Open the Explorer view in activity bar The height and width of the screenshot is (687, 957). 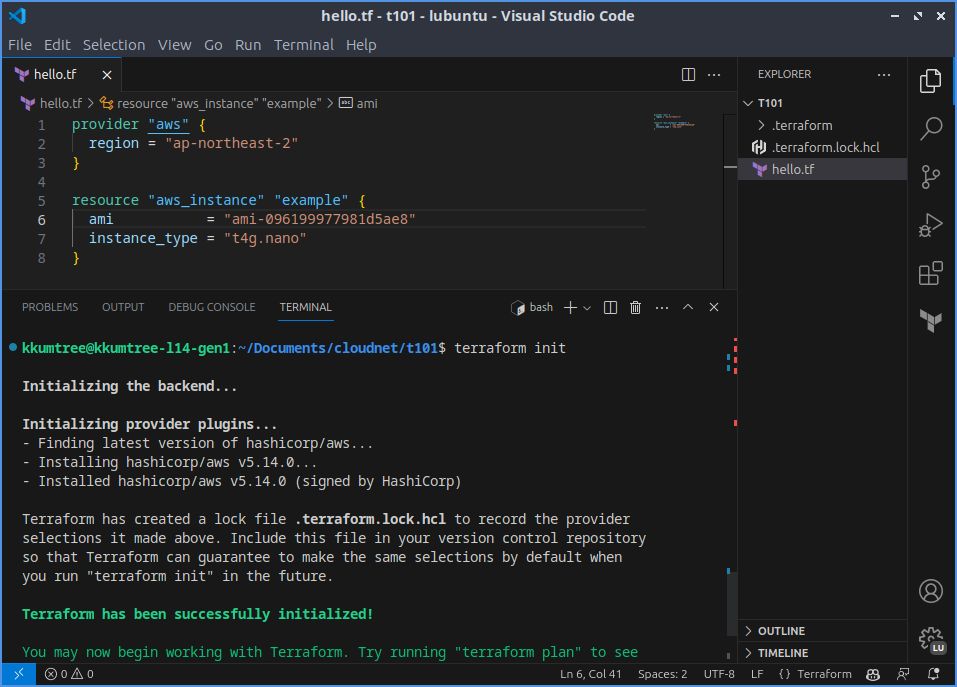pyautogui.click(x=930, y=81)
